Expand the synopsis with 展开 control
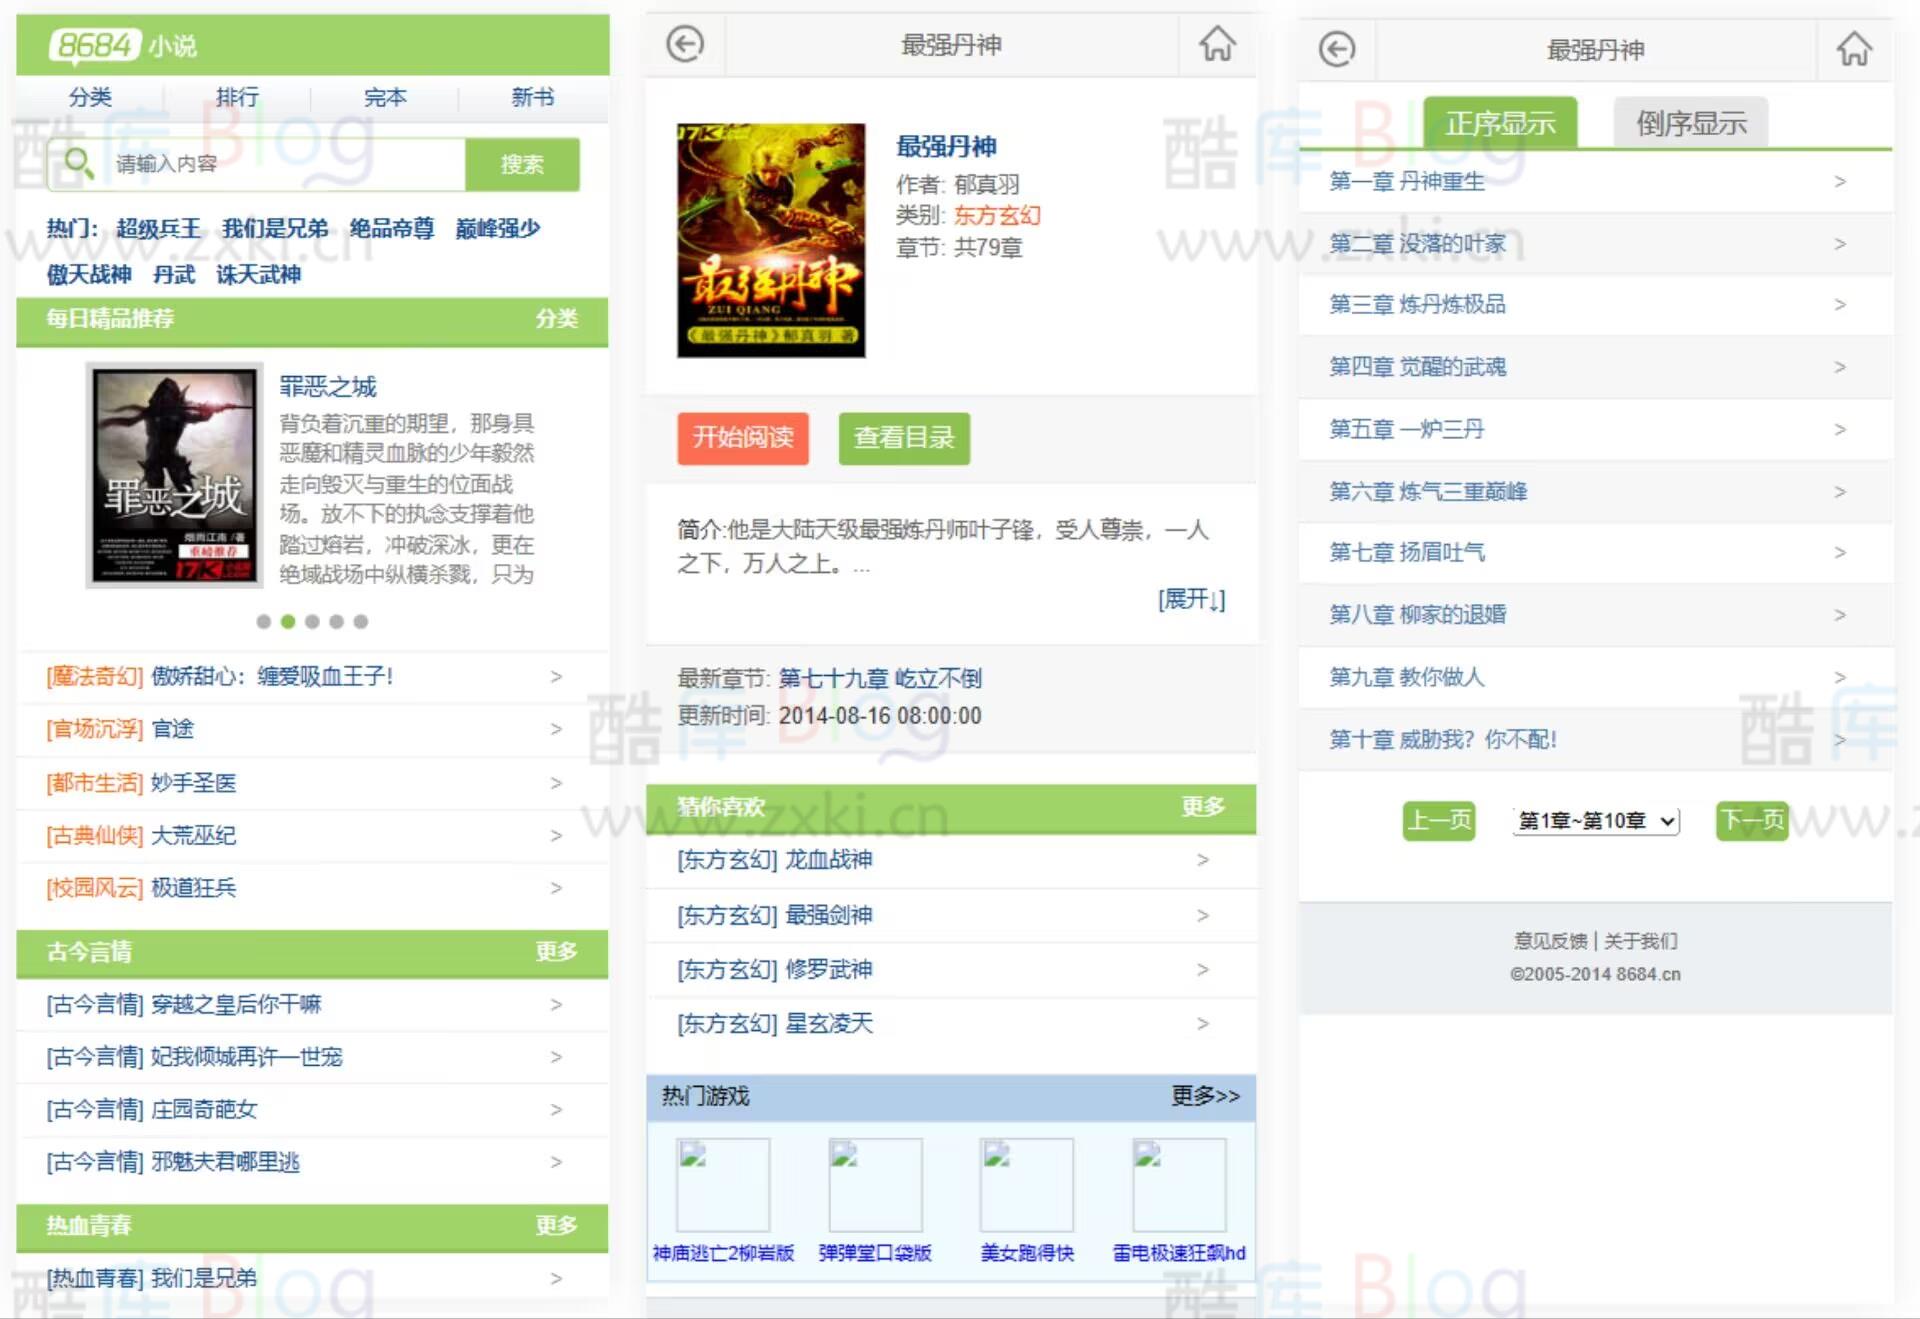 coord(1194,600)
